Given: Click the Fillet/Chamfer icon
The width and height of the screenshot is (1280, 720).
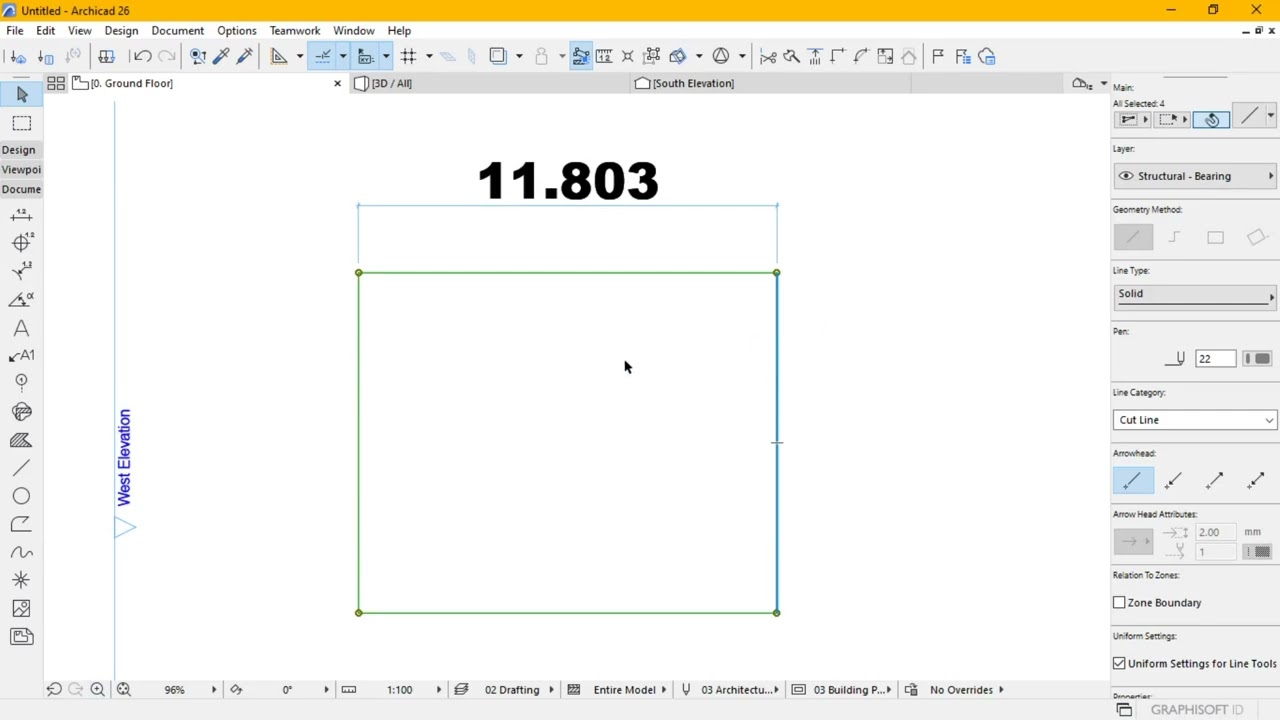Looking at the screenshot, I should pyautogui.click(x=861, y=56).
